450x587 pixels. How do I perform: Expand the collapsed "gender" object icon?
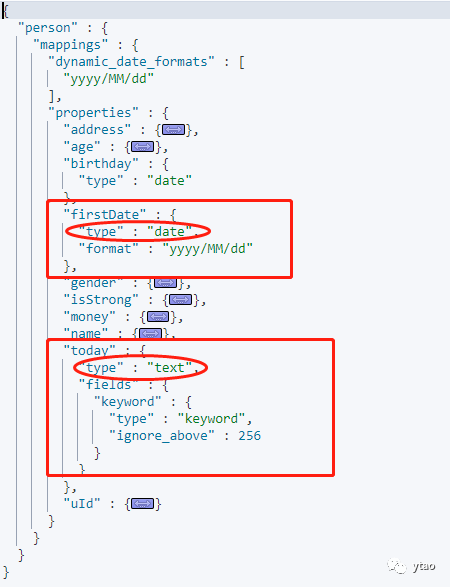click(x=165, y=283)
